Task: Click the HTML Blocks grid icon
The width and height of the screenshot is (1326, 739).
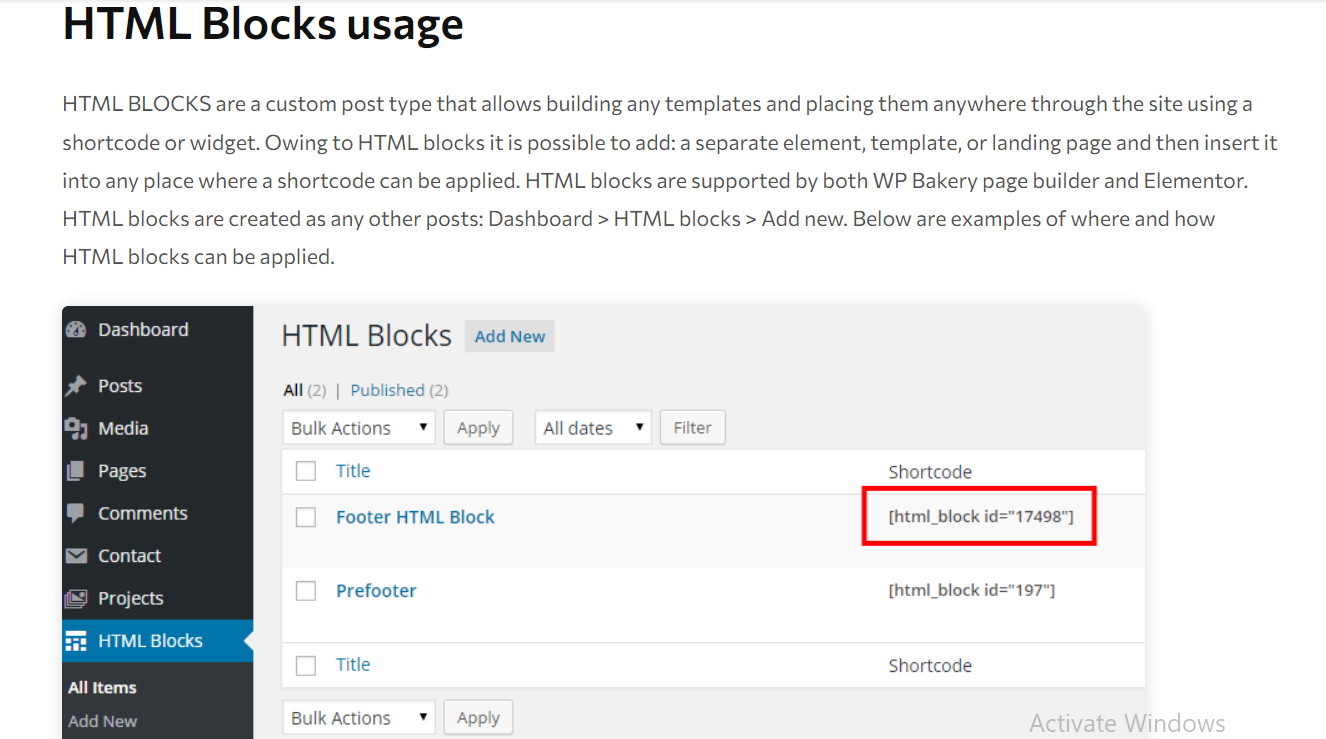Action: (76, 641)
